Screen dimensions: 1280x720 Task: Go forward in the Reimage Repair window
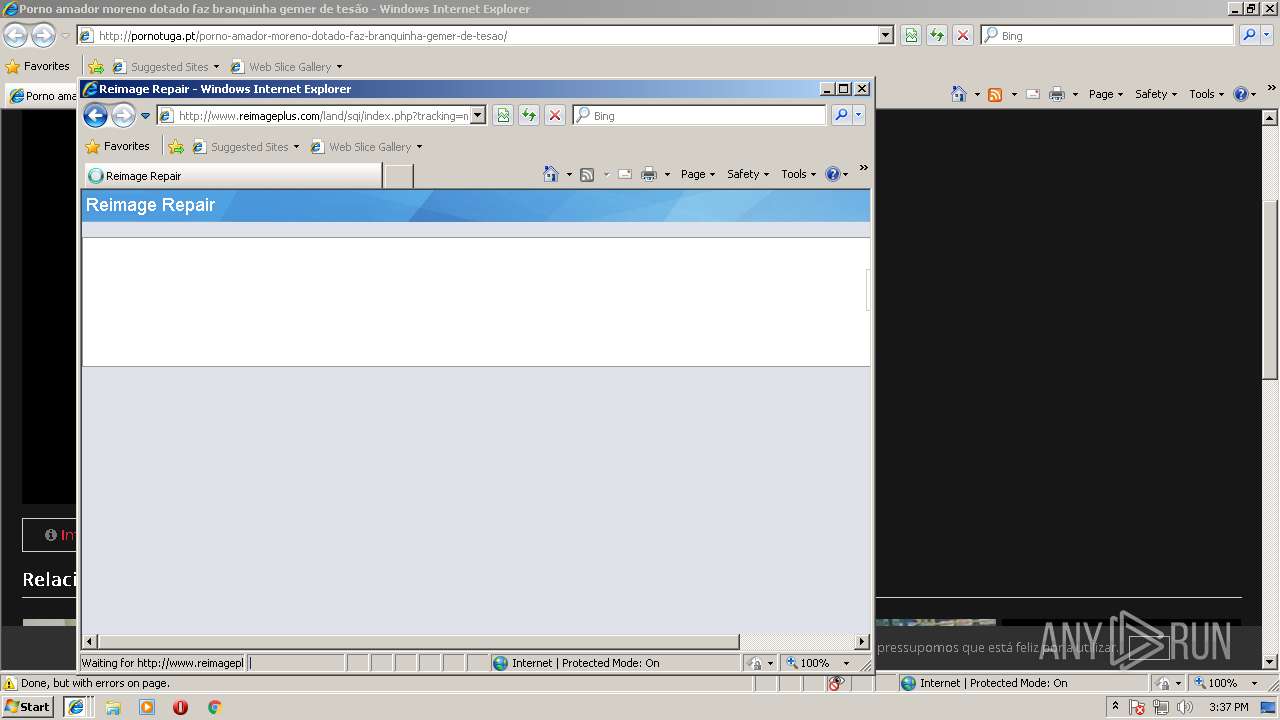click(123, 116)
